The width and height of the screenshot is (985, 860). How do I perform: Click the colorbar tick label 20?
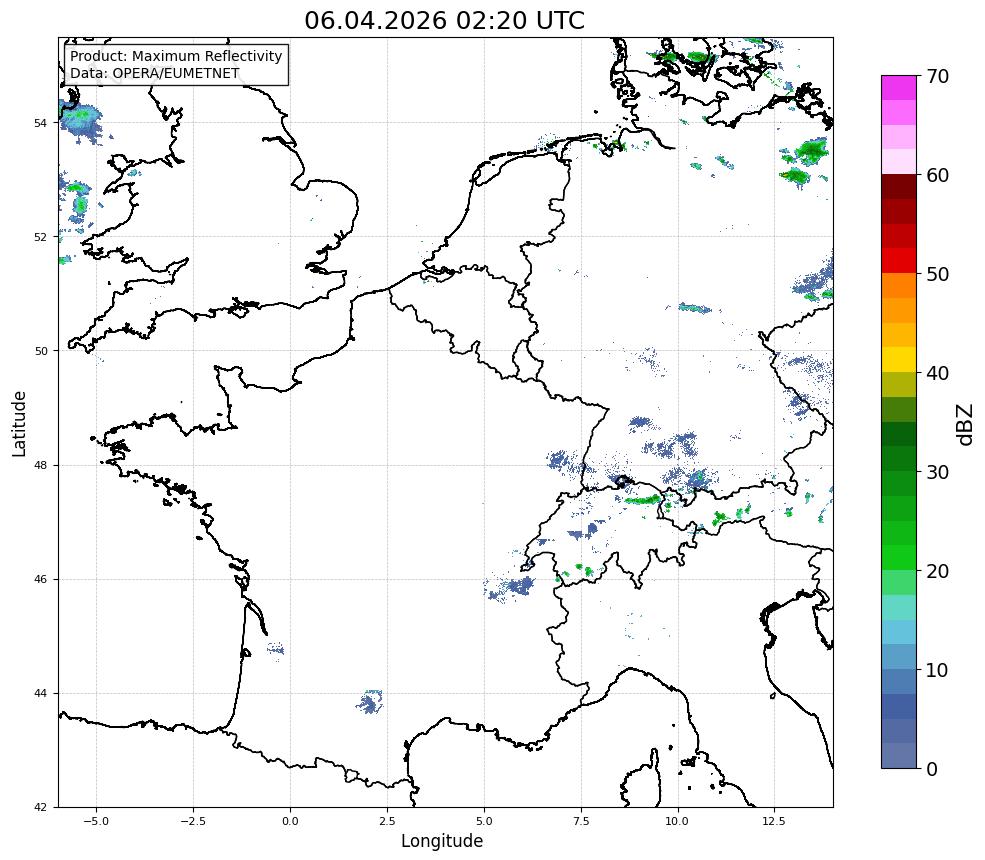[937, 572]
